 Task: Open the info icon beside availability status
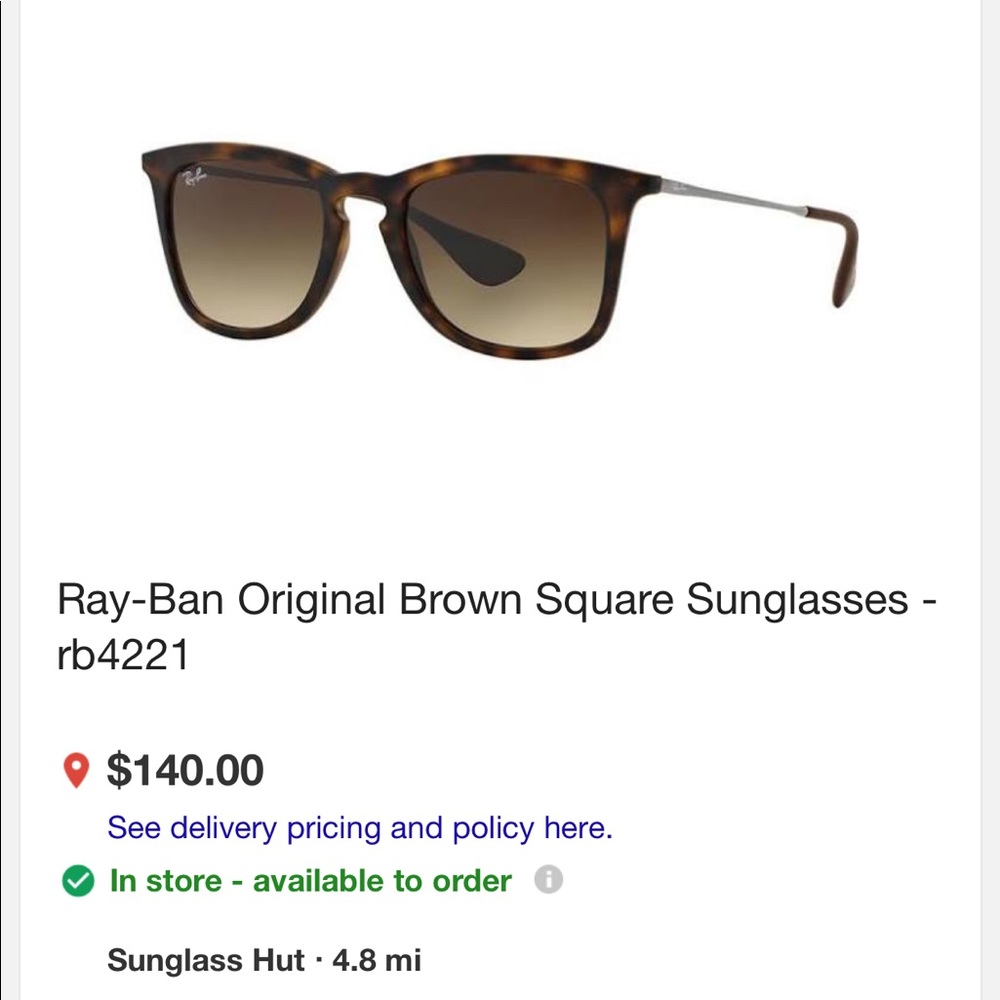pyautogui.click(x=549, y=881)
